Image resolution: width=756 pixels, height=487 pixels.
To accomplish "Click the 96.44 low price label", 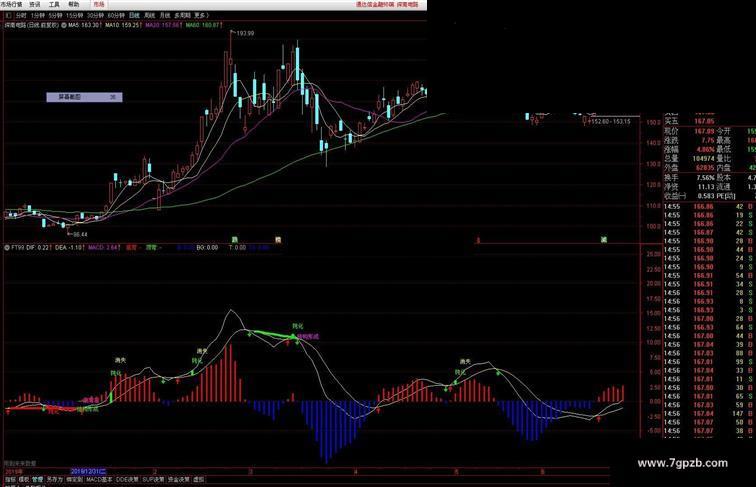I will point(80,234).
